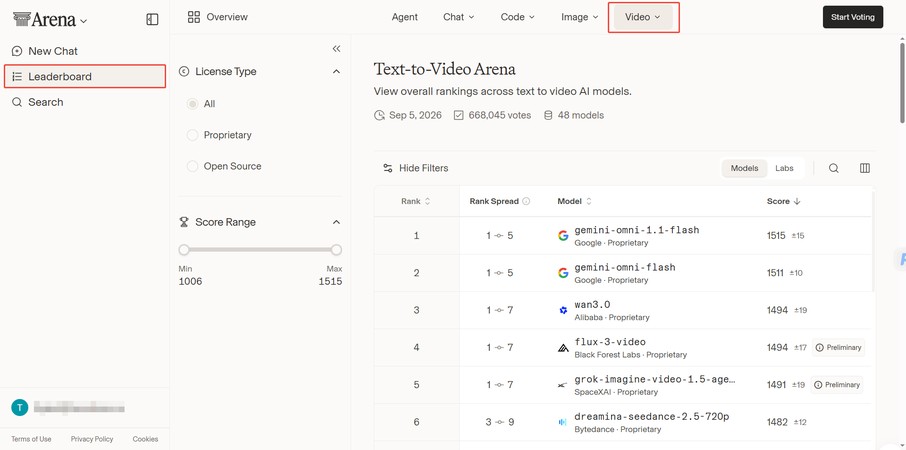Click the New Chat icon
Screen dimensions: 906x450
pyautogui.click(x=17, y=51)
